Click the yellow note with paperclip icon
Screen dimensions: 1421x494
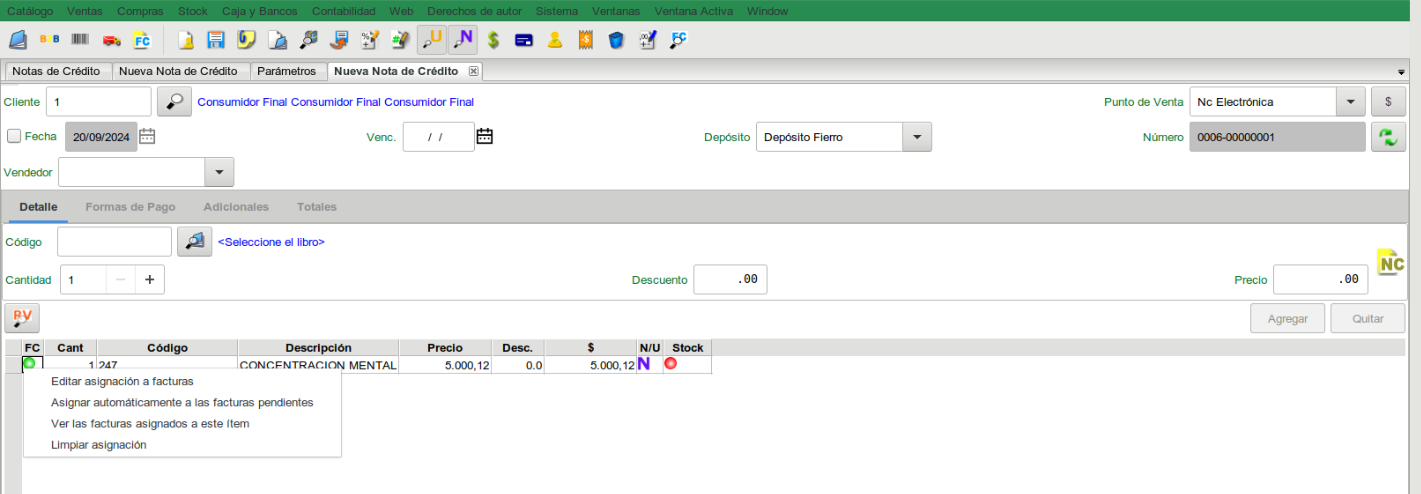point(246,40)
